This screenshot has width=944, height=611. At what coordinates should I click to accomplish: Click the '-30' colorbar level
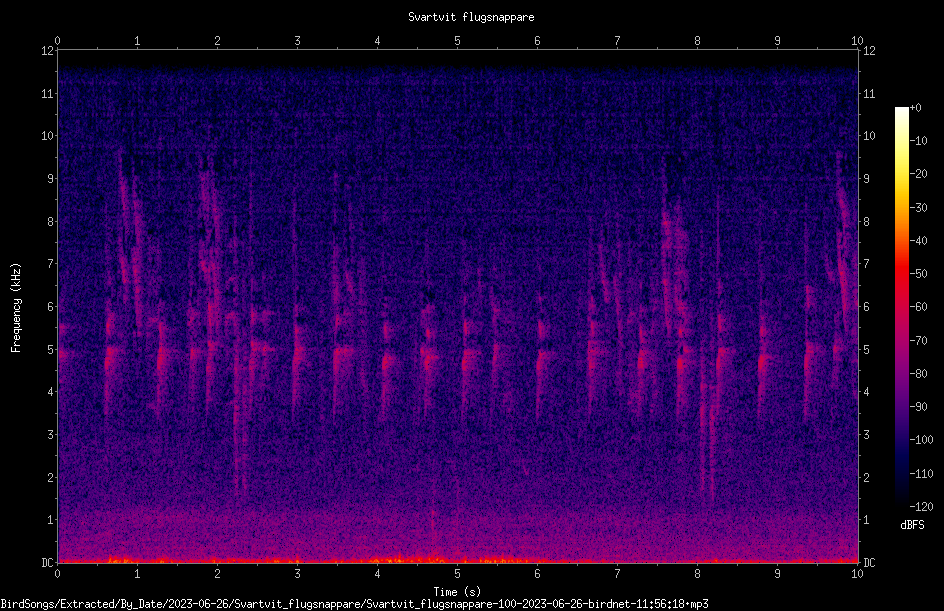point(918,208)
